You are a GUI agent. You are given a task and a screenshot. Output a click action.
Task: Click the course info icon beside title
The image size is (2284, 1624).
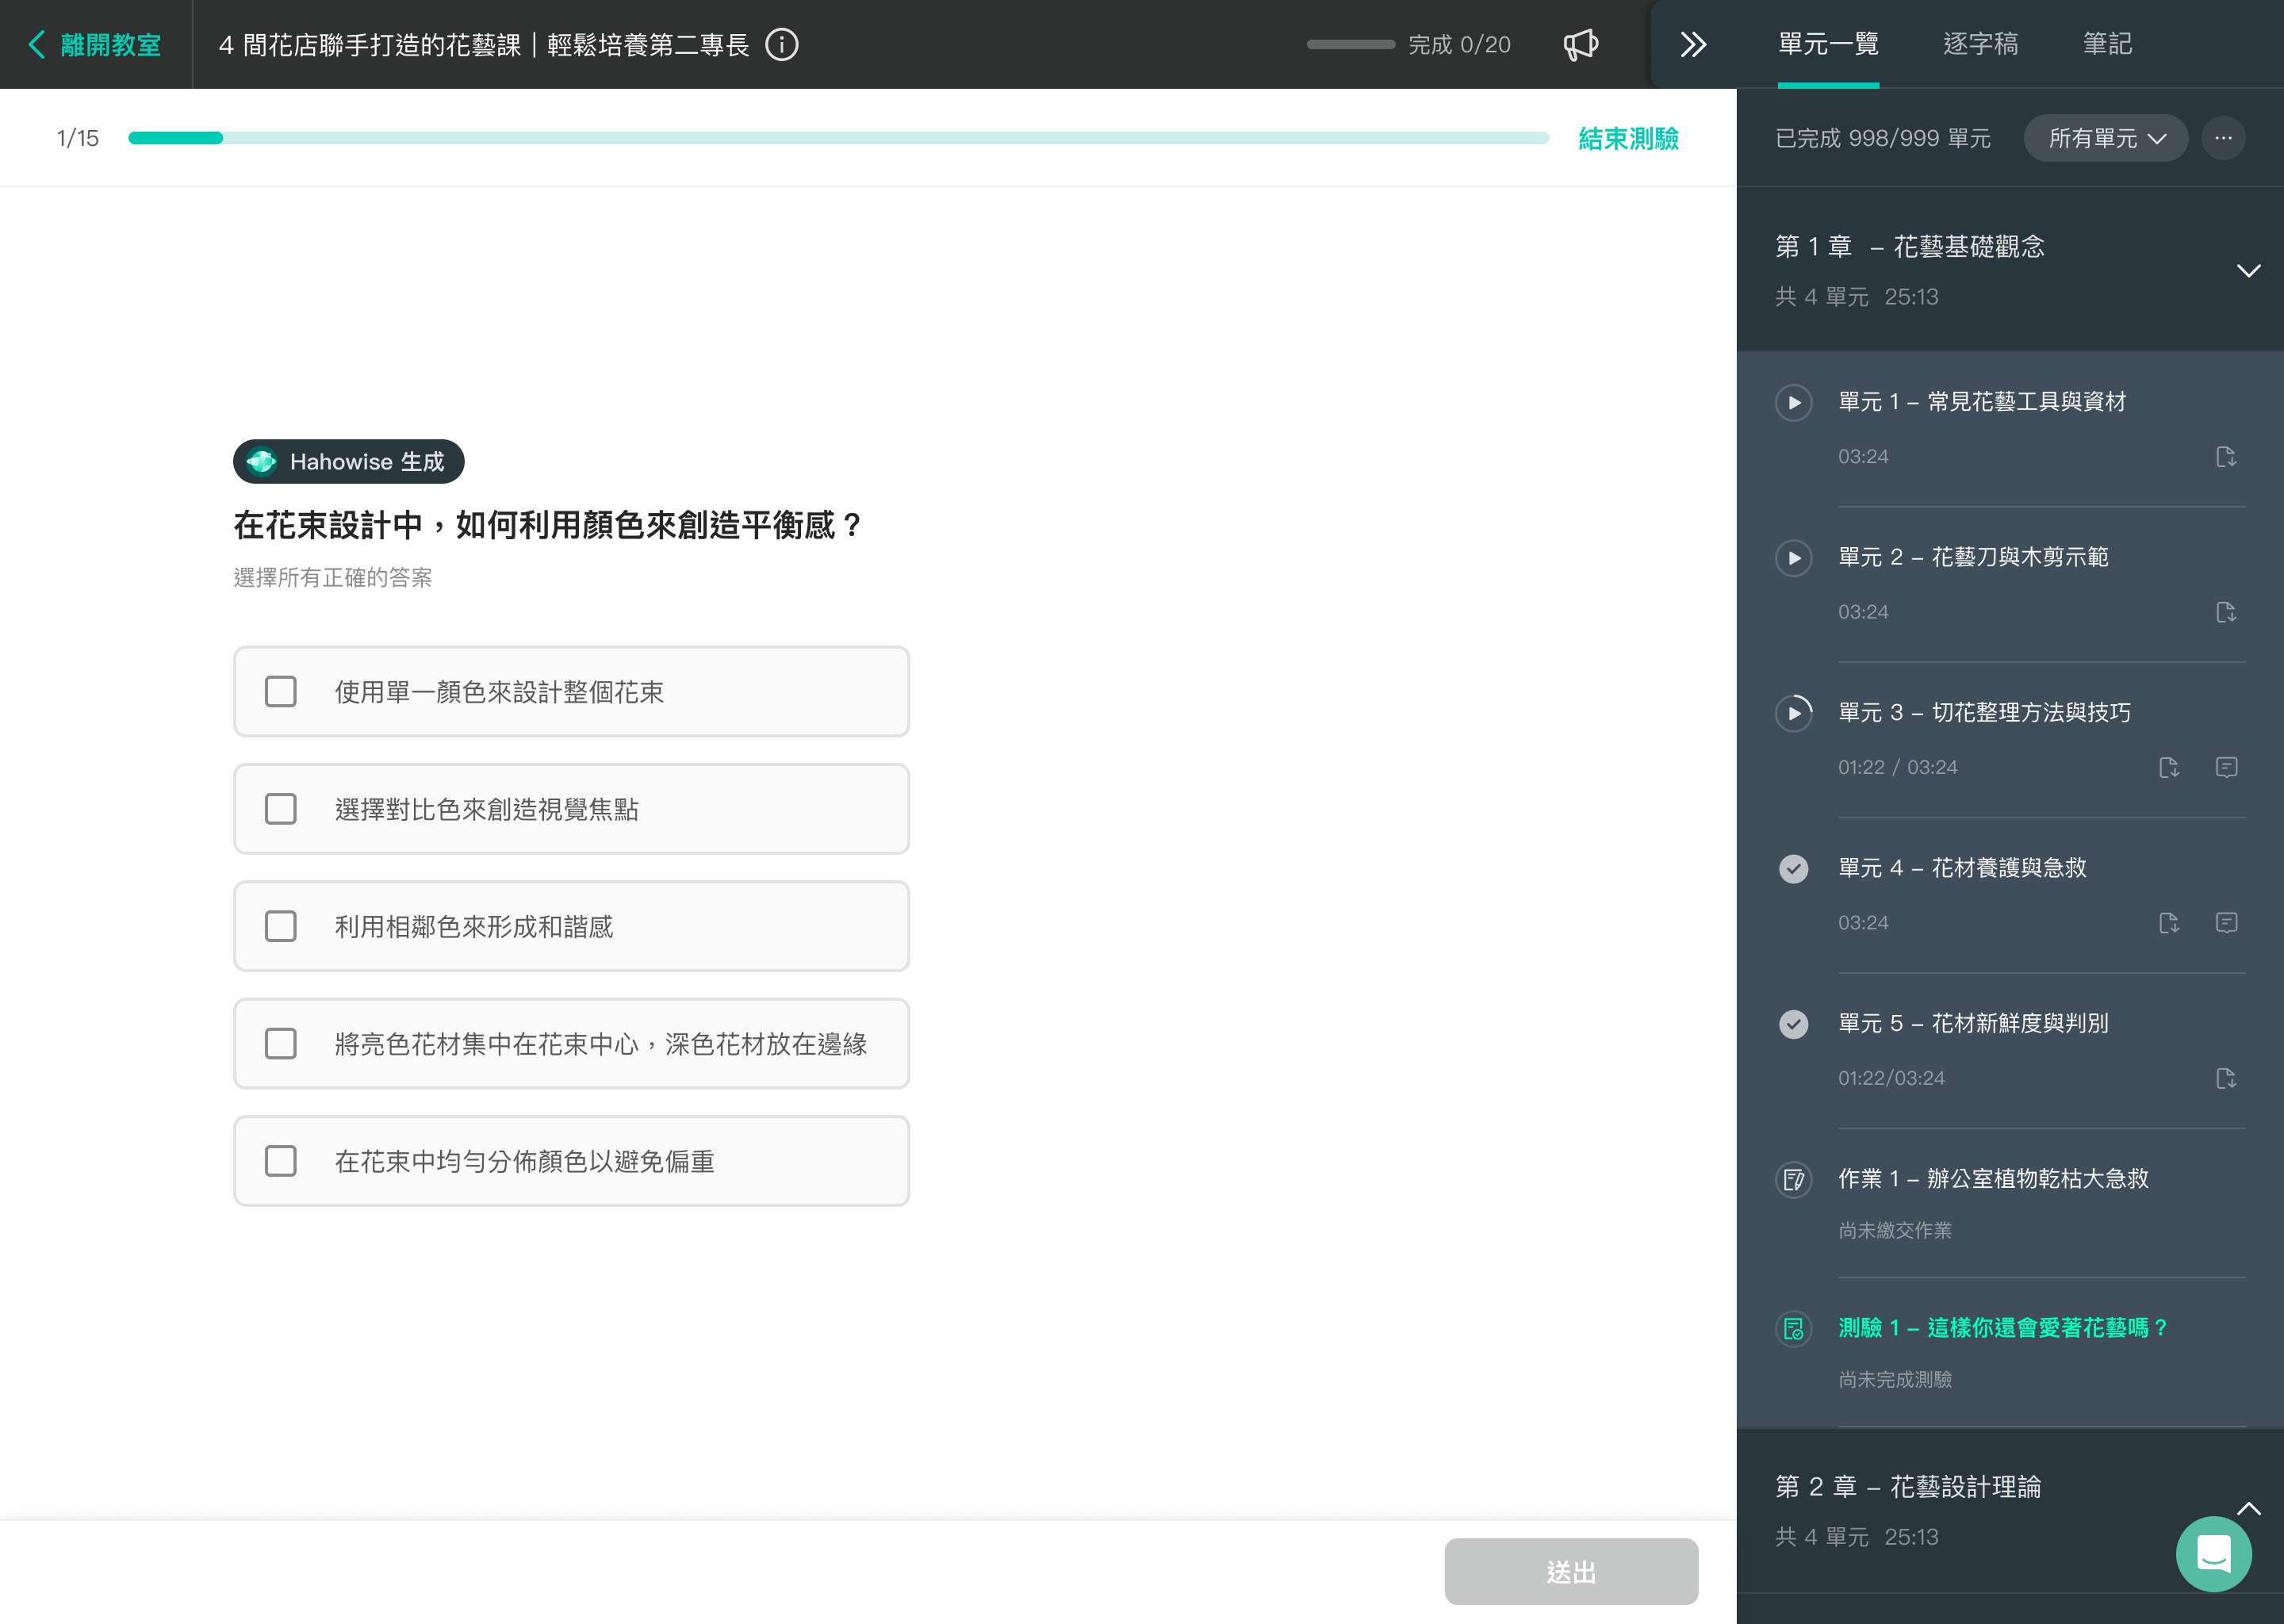(x=781, y=45)
